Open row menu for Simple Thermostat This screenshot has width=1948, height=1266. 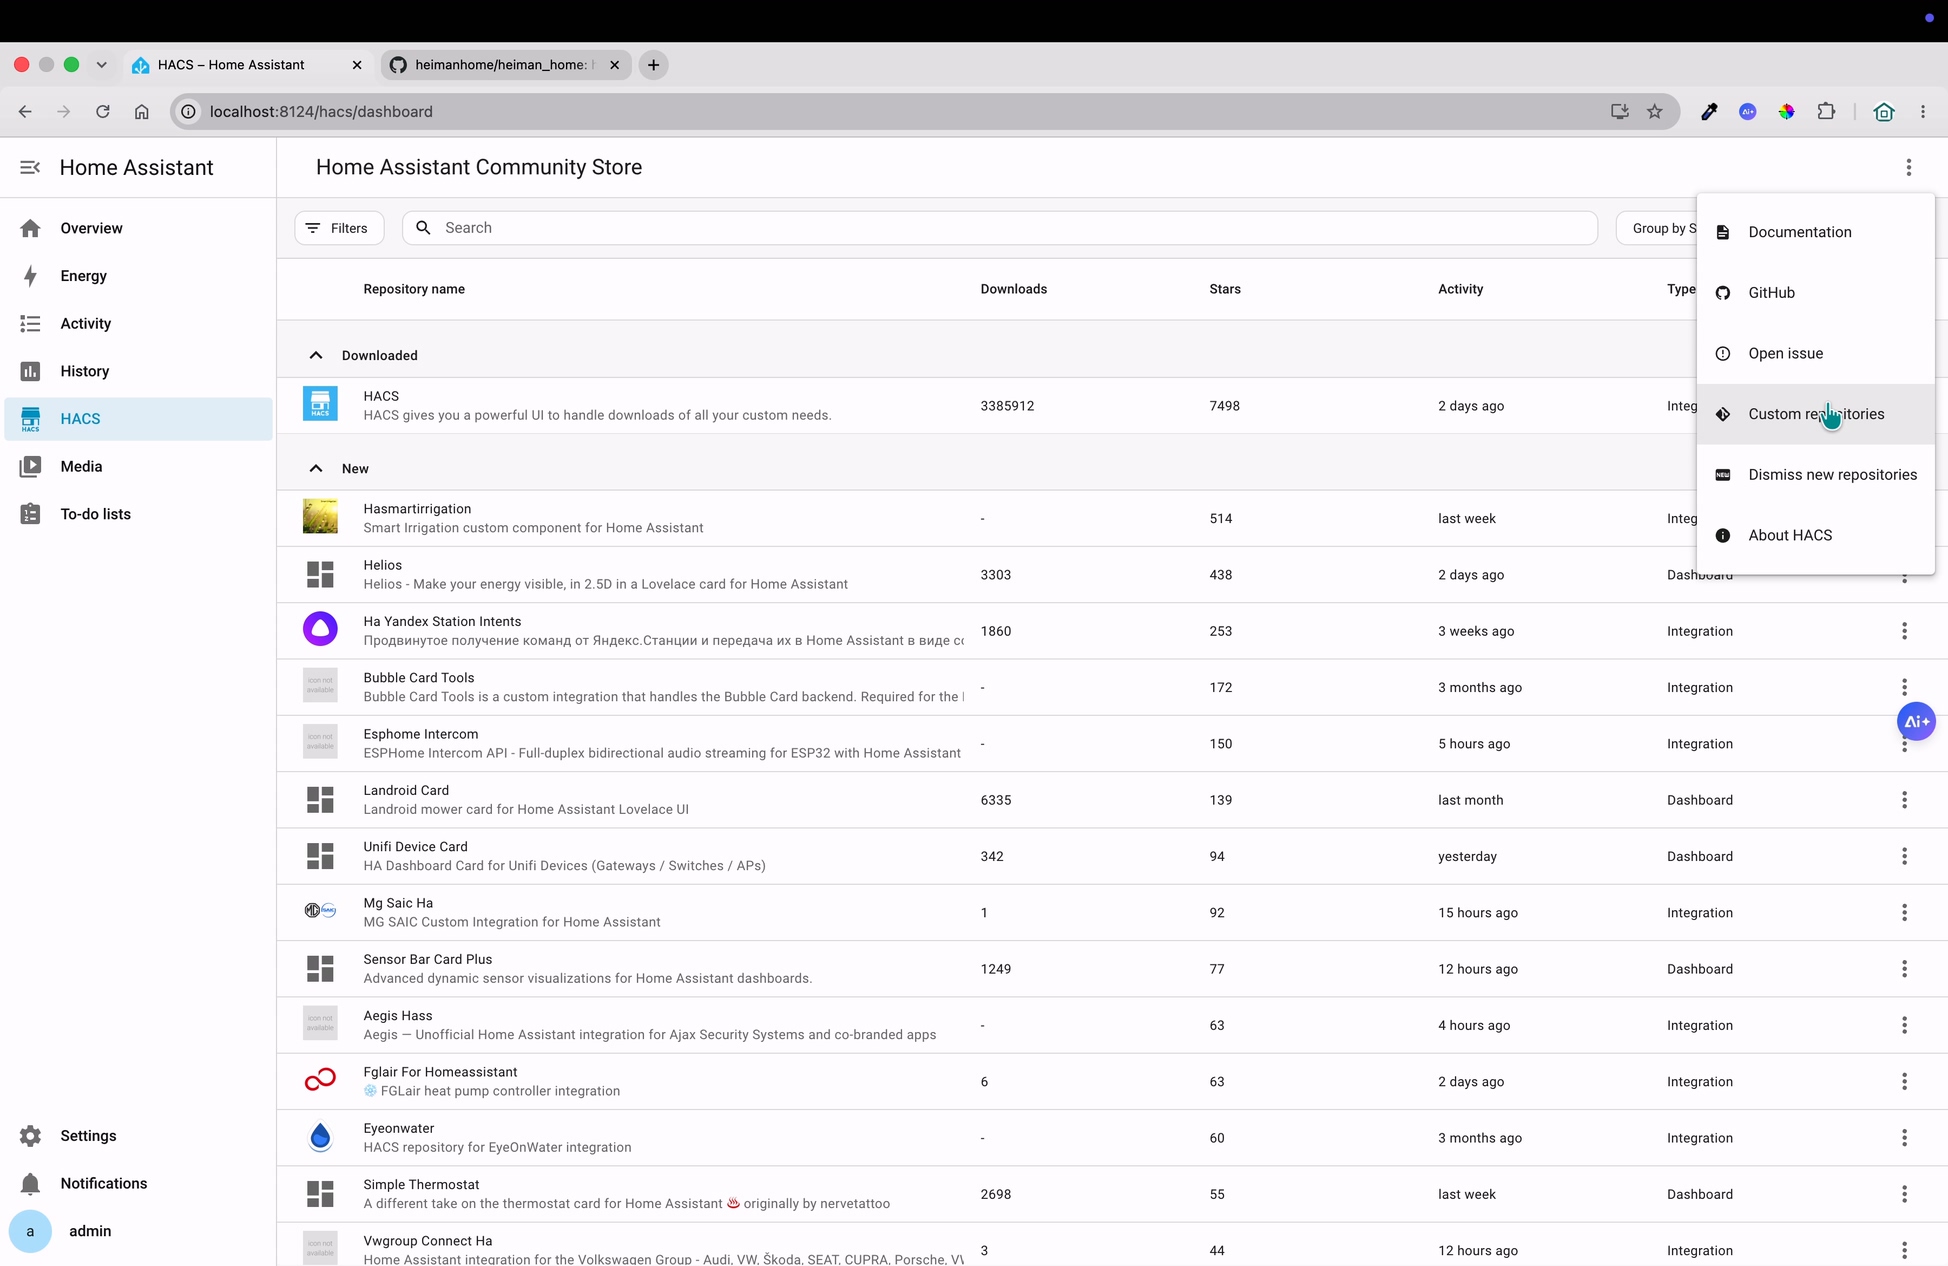tap(1904, 1194)
